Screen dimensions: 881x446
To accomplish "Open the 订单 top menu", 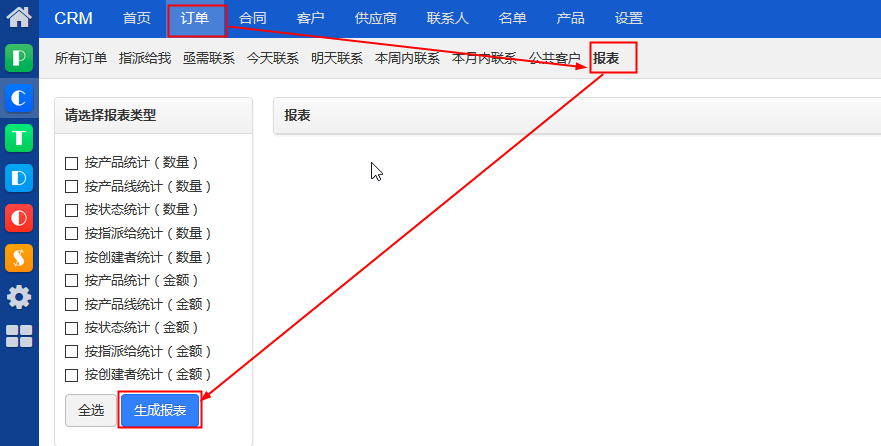I will coord(195,19).
